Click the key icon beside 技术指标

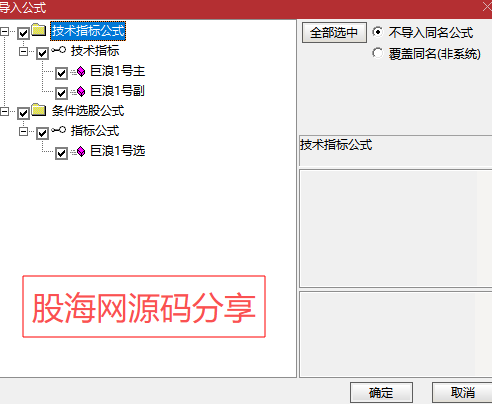[59, 50]
